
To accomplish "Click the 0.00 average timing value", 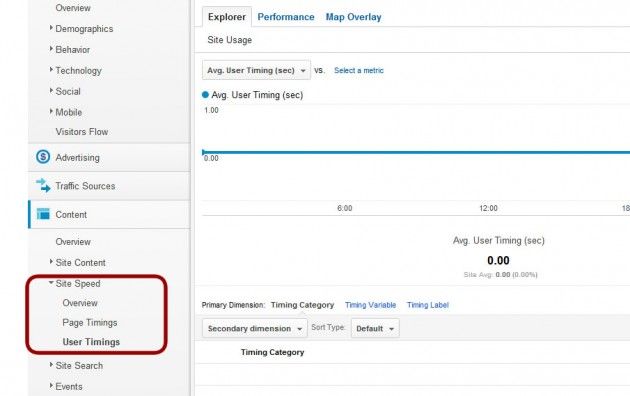I will 498,260.
